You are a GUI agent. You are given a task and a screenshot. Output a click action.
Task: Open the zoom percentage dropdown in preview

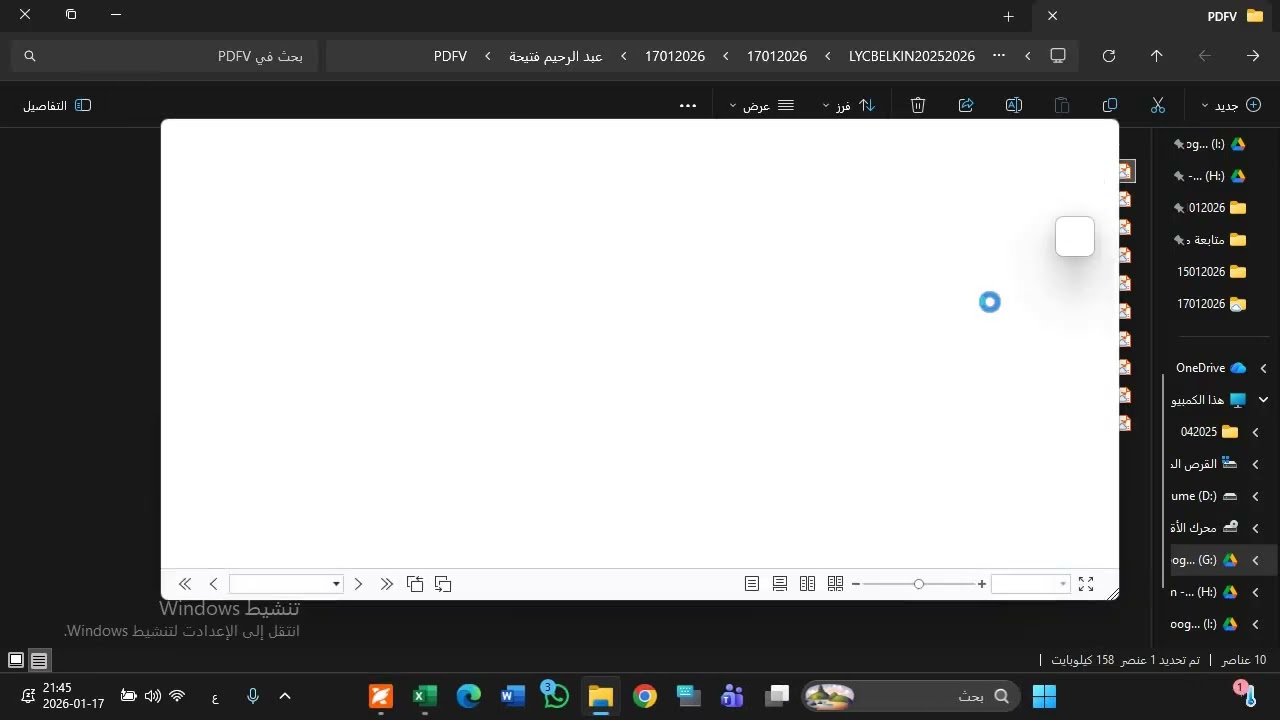[1062, 584]
